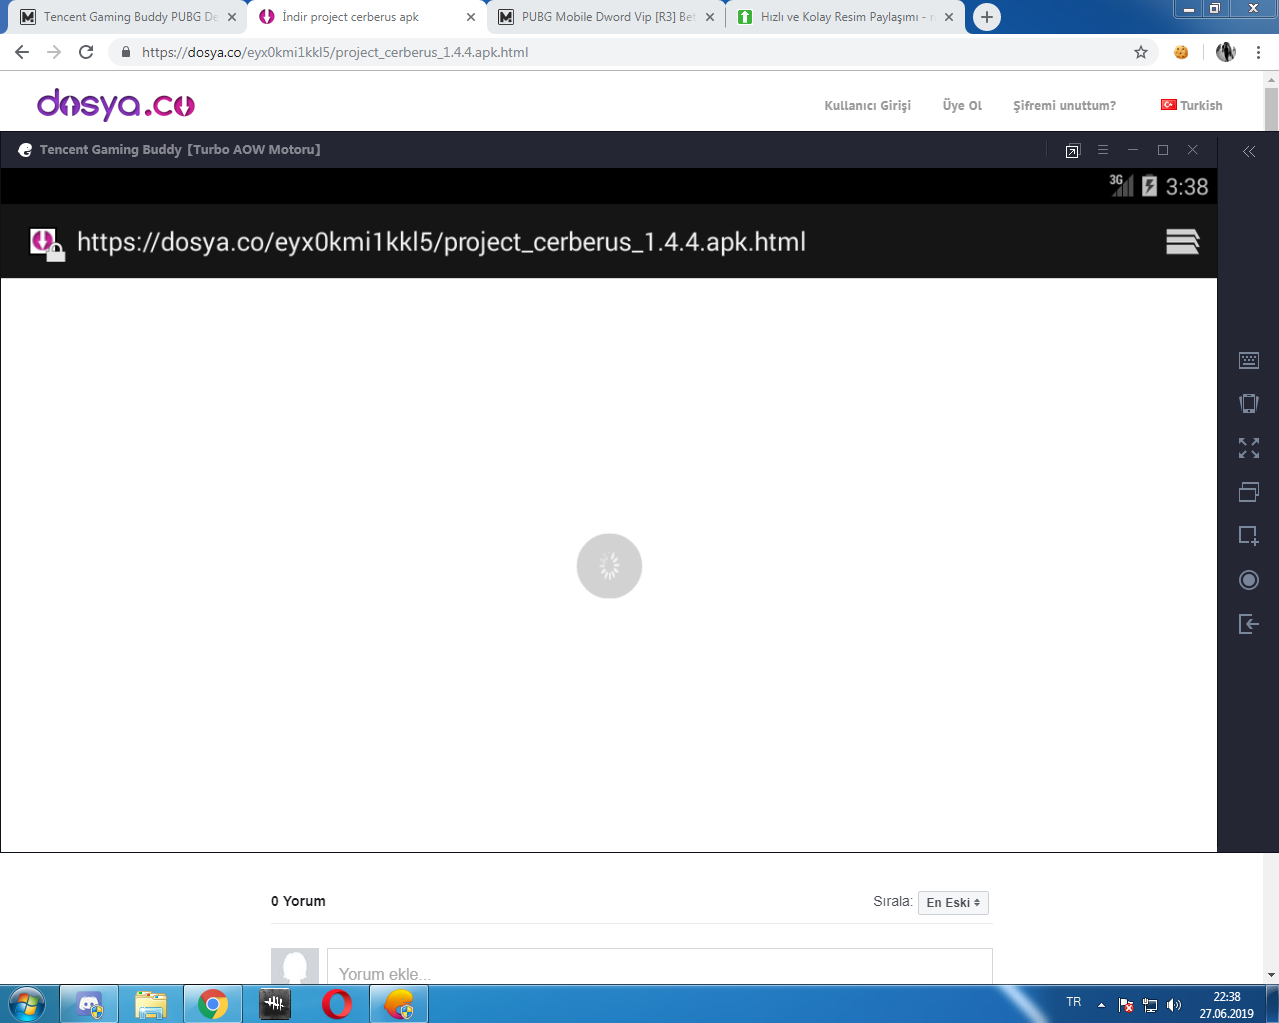Open multi-window icon in emulator sidebar

point(1248,491)
